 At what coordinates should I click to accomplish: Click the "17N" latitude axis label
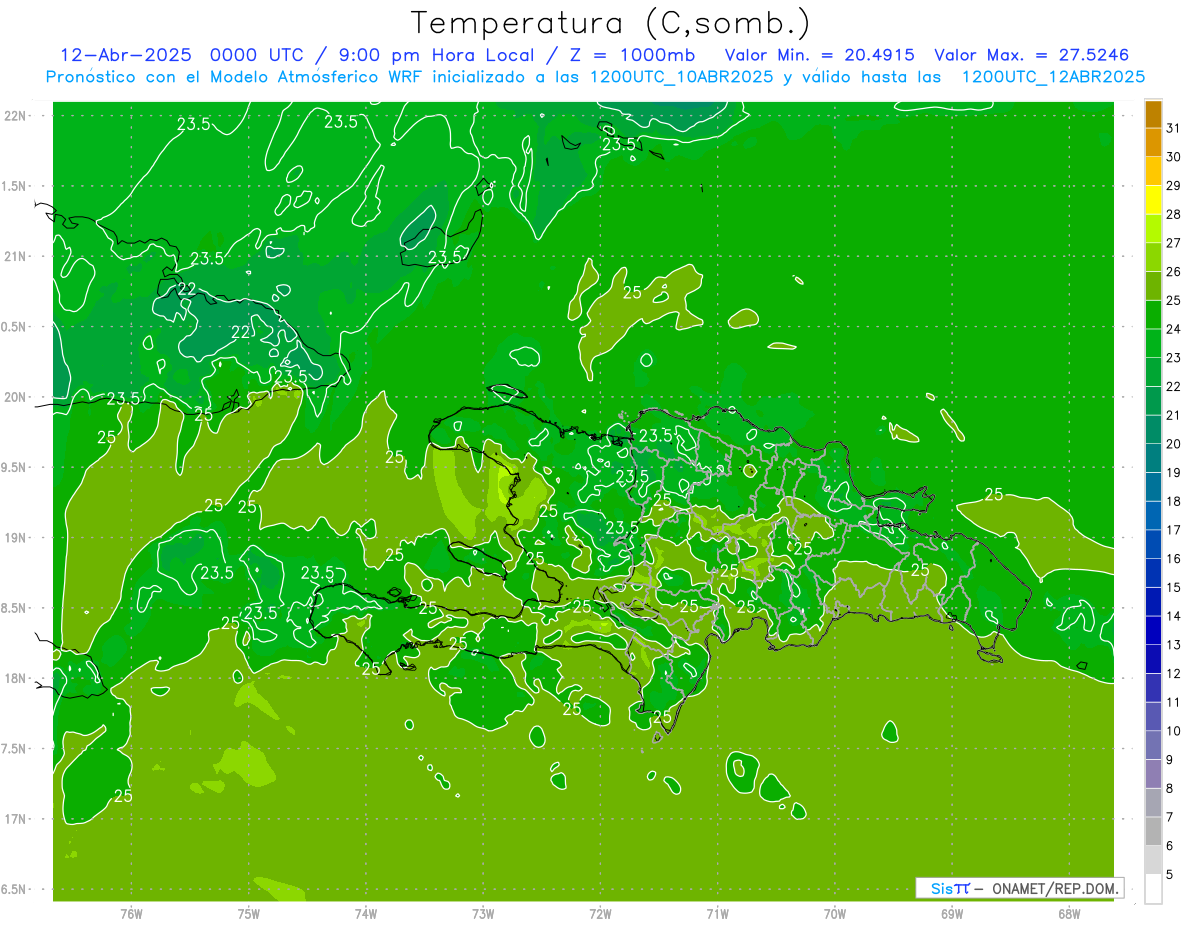click(16, 819)
